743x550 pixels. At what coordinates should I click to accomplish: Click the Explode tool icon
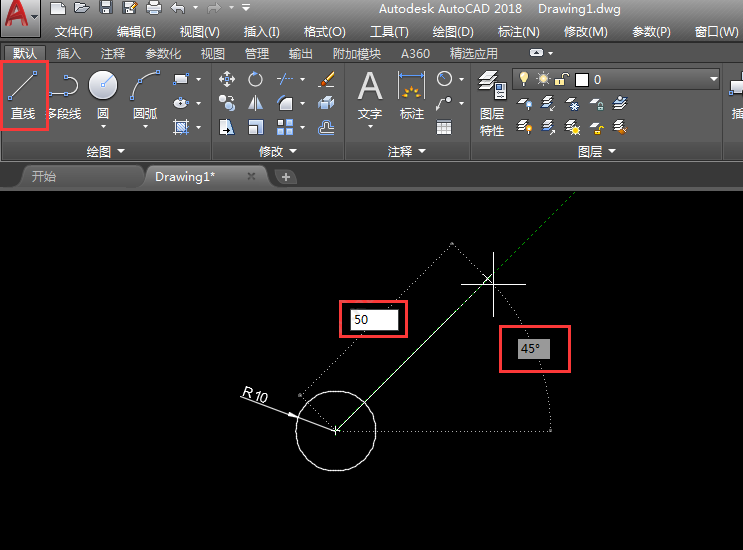[x=326, y=103]
